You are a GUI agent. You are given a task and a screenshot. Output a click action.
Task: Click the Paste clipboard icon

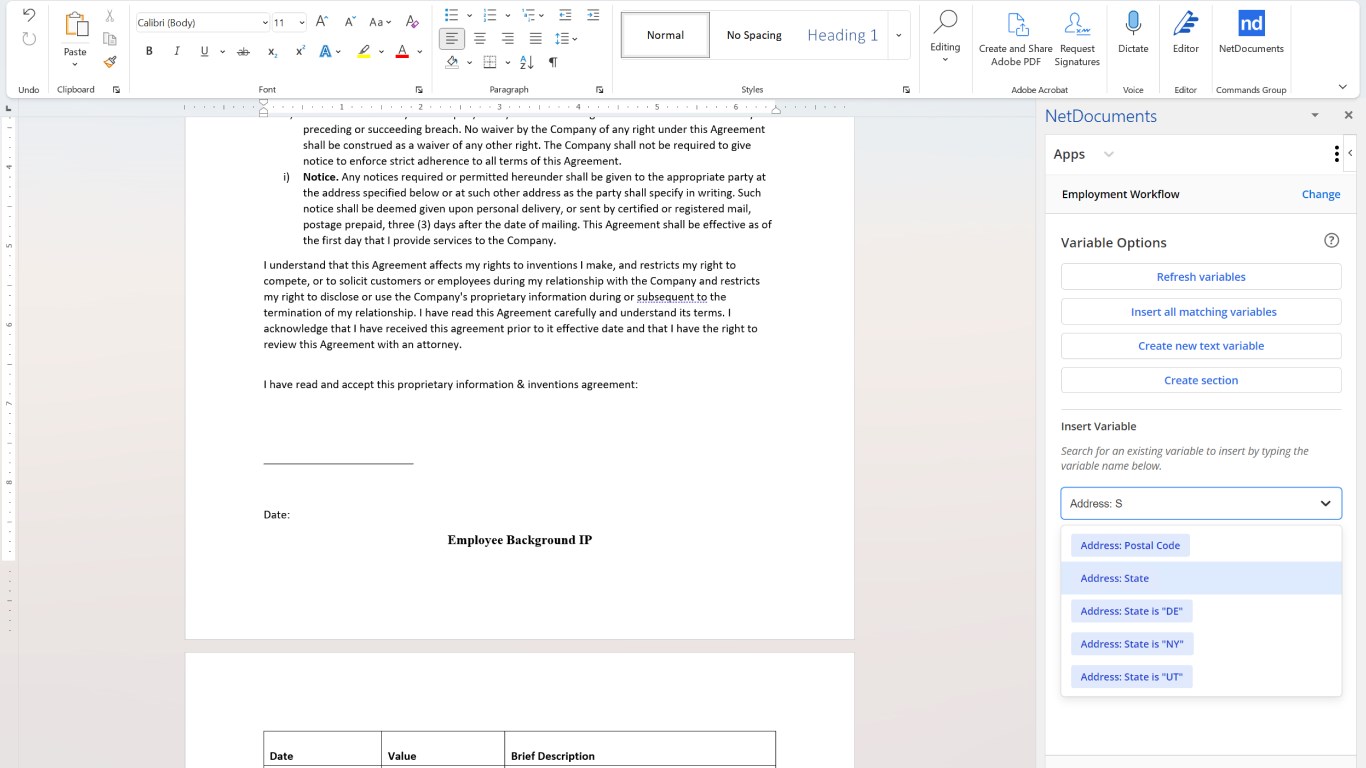pyautogui.click(x=75, y=25)
